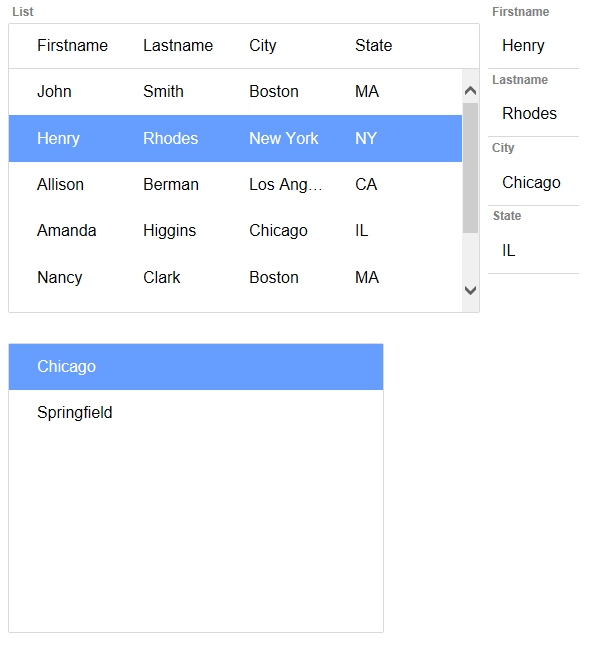Image resolution: width=593 pixels, height=647 pixels.
Task: Click the Firstname column header
Action: tap(72, 45)
